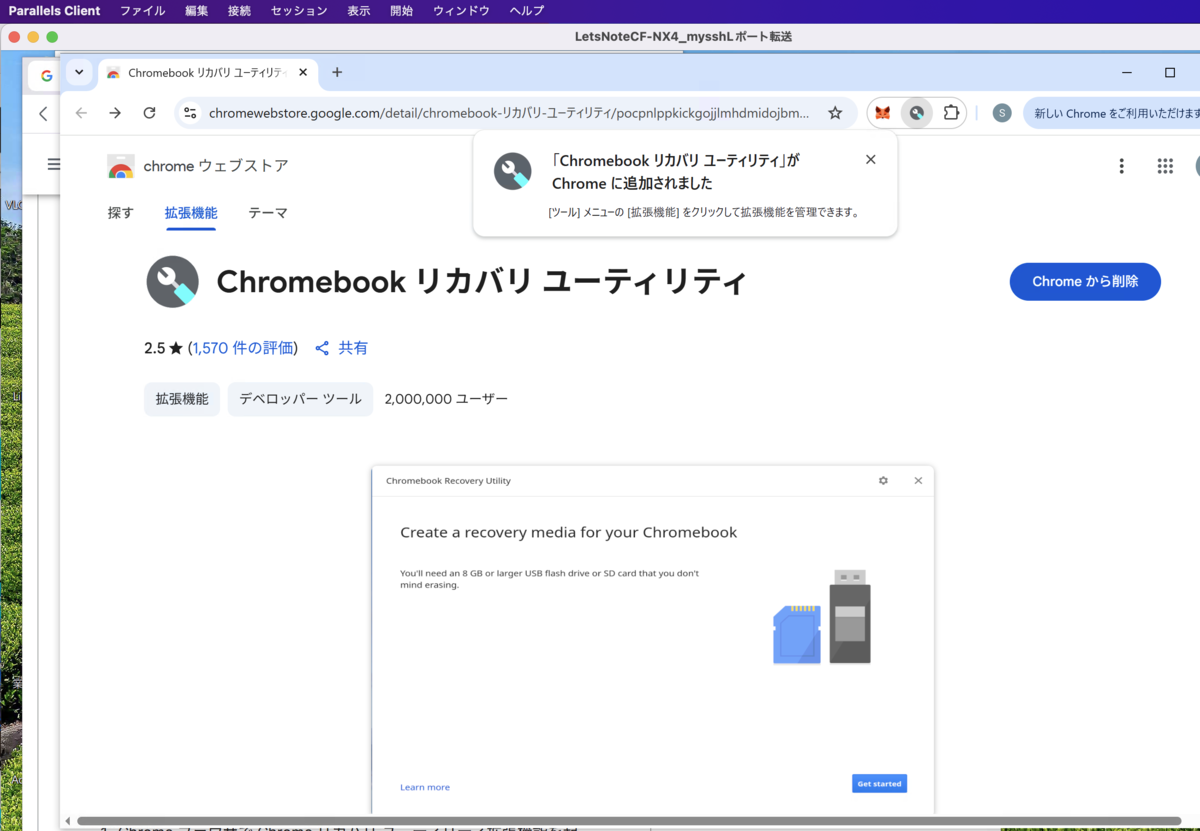Click the 共有 share link

(x=353, y=348)
